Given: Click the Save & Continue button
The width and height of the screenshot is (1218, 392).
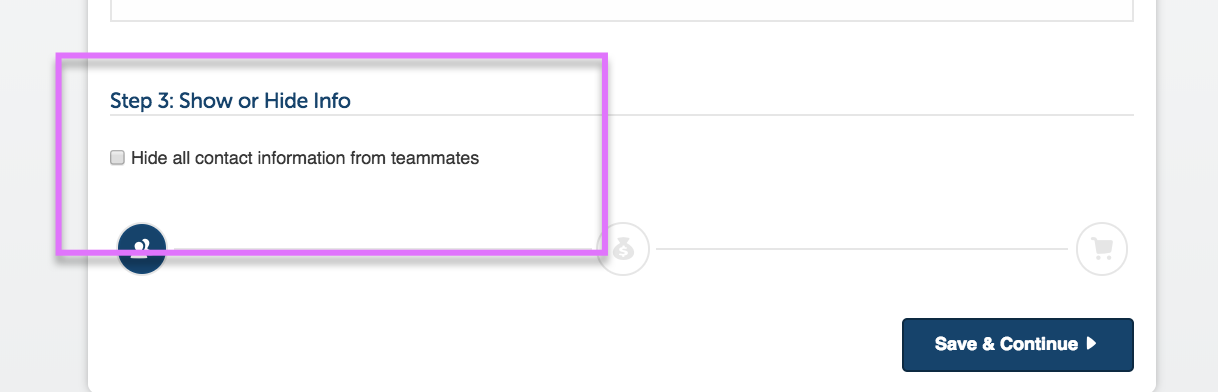Looking at the screenshot, I should 1018,345.
